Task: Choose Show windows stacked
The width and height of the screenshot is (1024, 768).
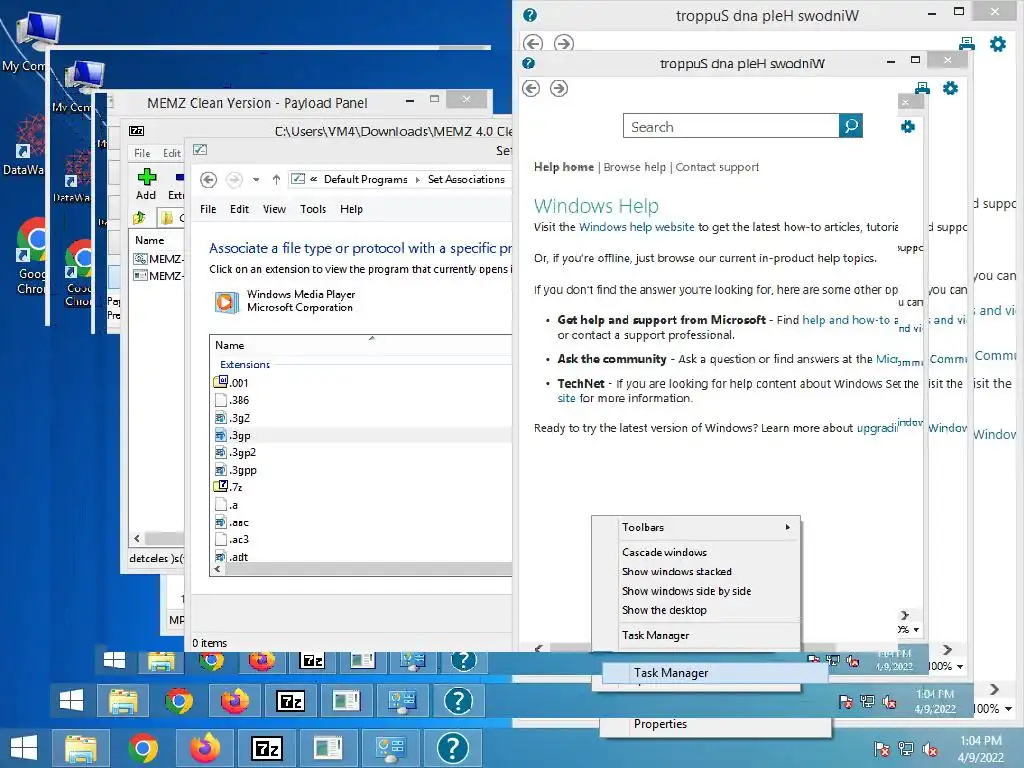Action: (x=677, y=571)
